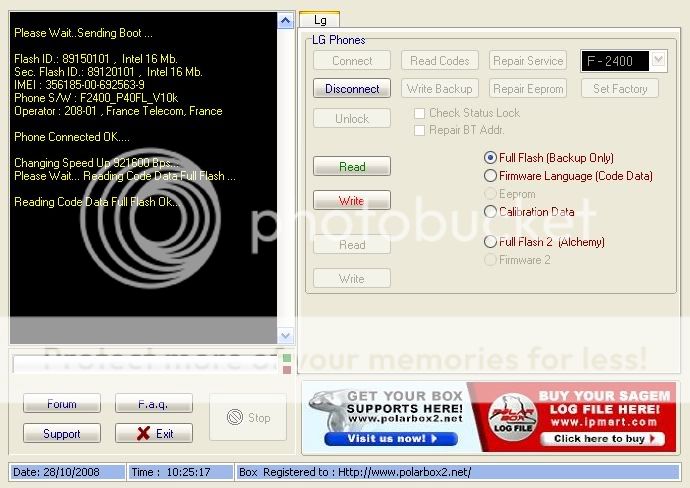Click the Box Registered to status field

[458, 472]
